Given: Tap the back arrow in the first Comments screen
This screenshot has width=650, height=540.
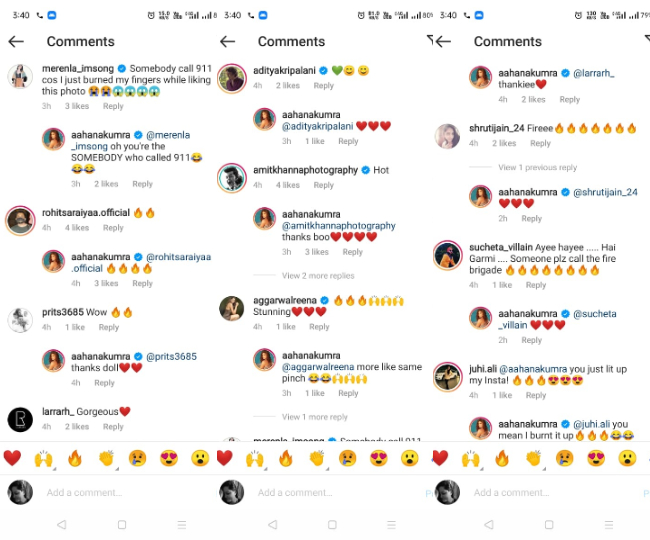Looking at the screenshot, I should [x=16, y=41].
